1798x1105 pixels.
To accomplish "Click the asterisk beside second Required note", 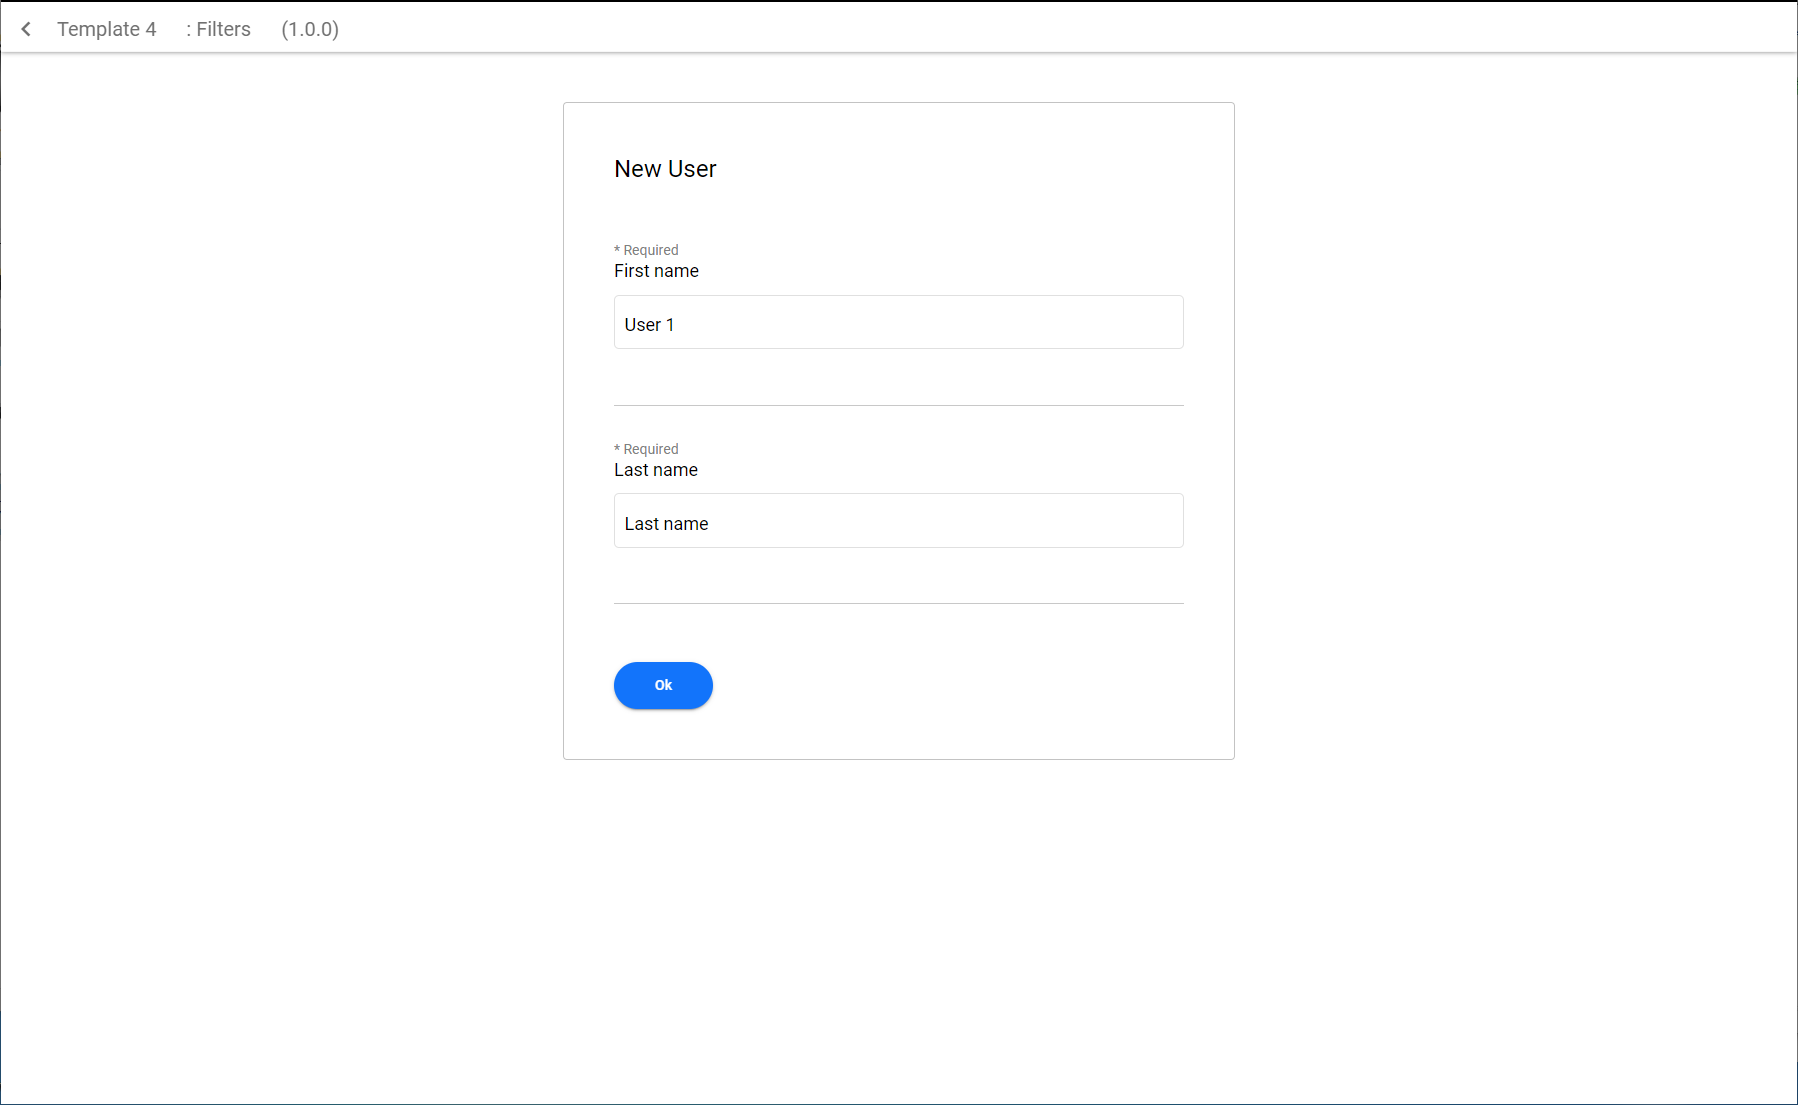I will 617,448.
